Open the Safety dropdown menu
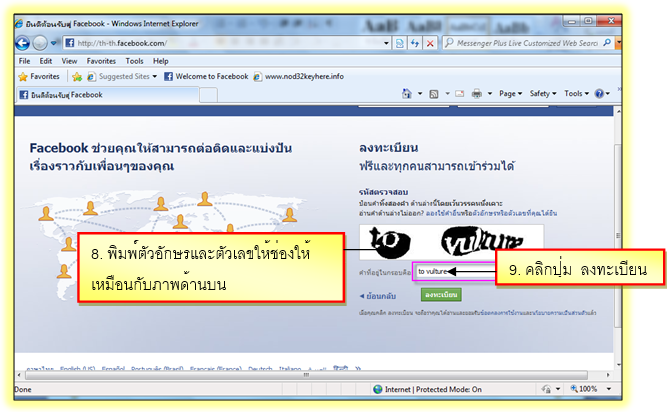Image resolution: width=672 pixels, height=413 pixels. point(543,93)
